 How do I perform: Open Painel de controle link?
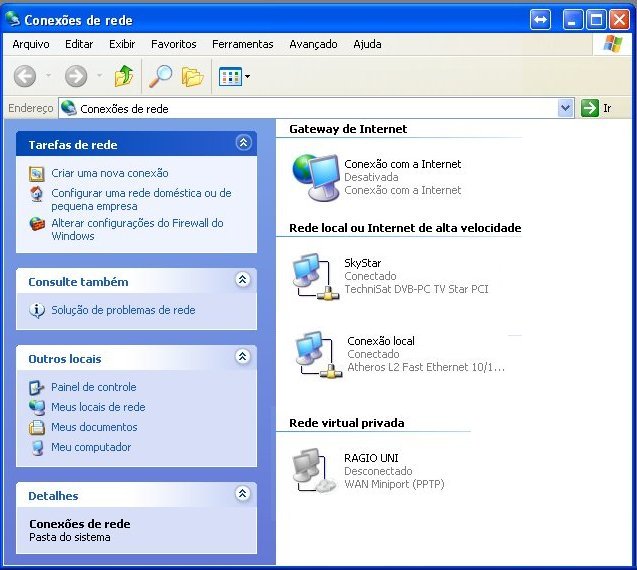93,387
